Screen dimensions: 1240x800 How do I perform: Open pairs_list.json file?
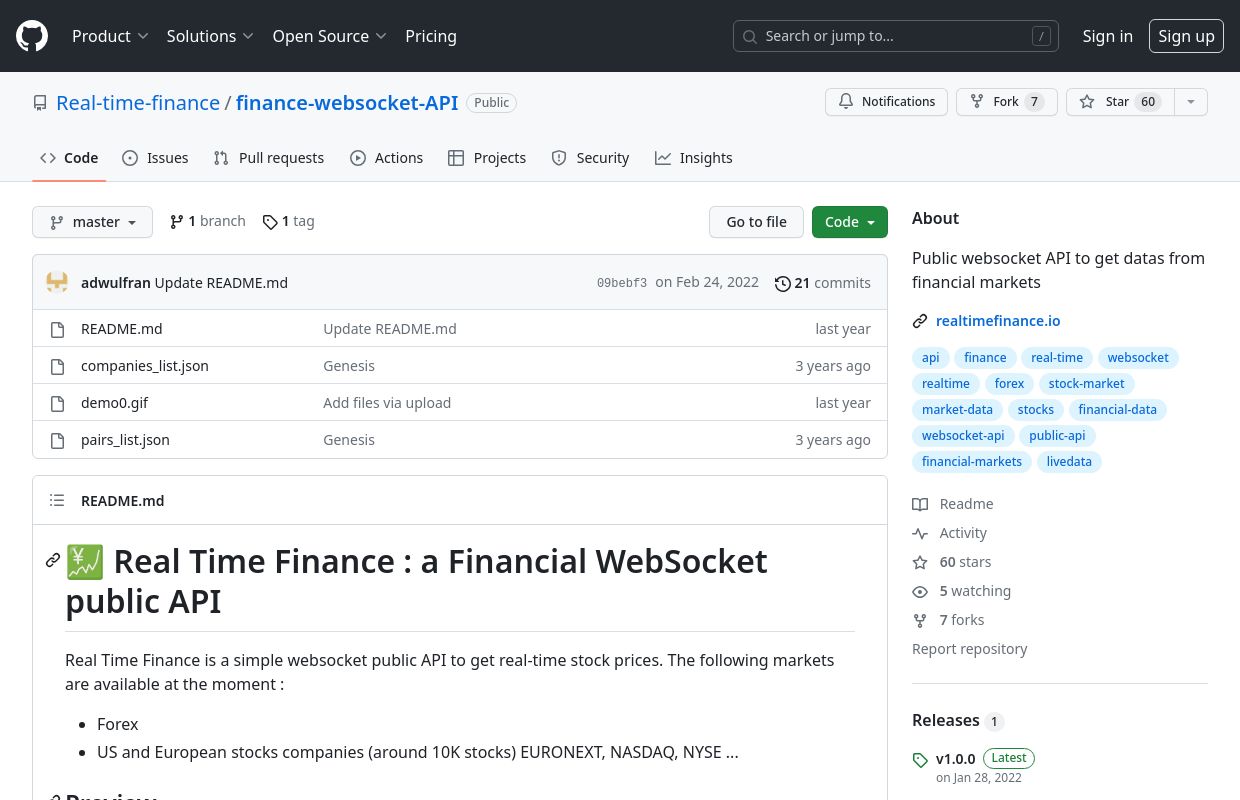(125, 440)
